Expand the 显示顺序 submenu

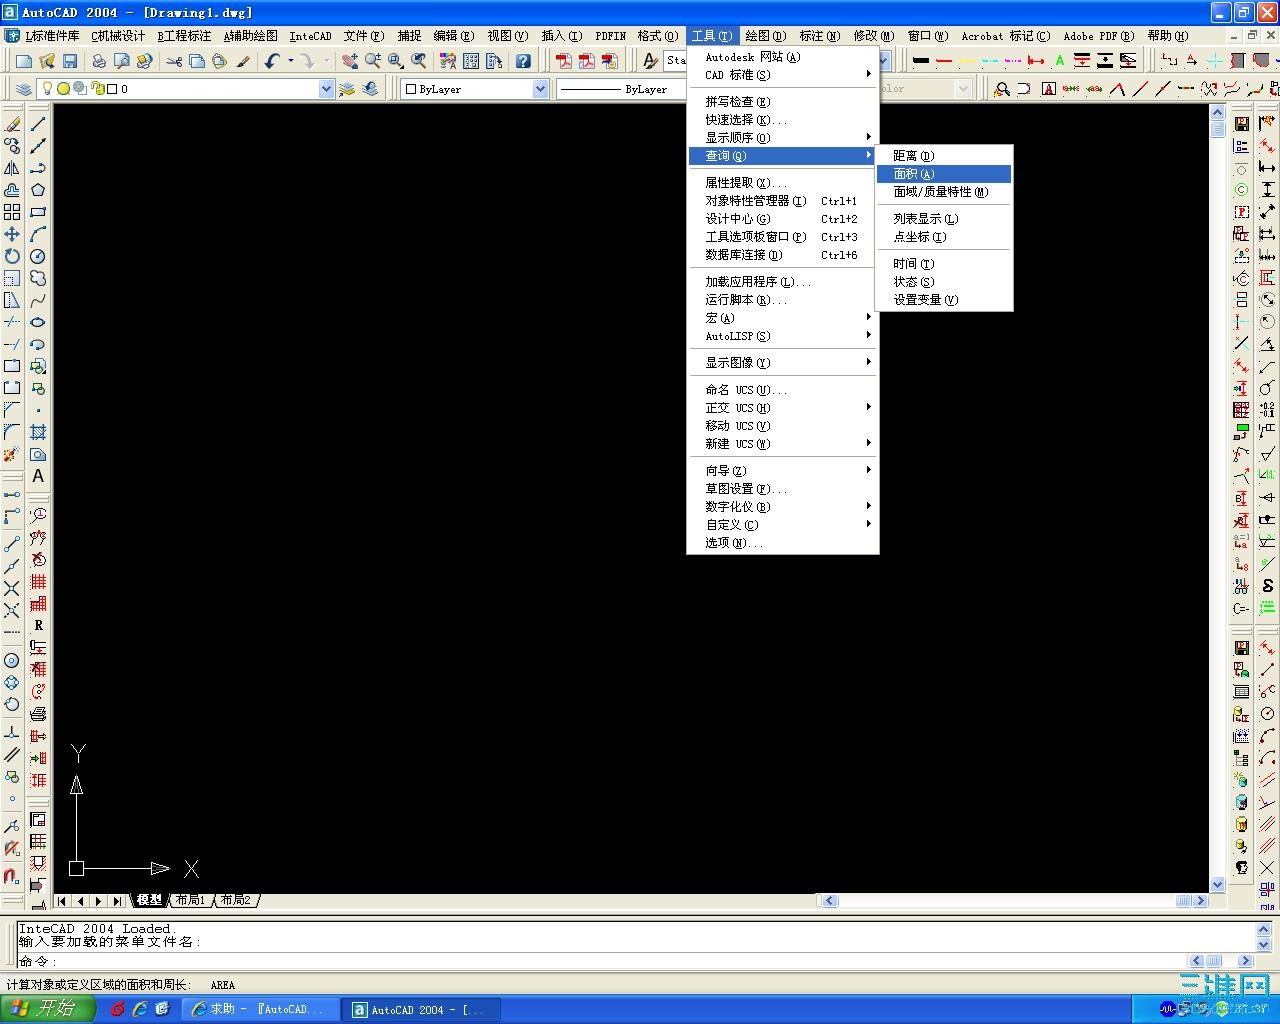coord(783,138)
